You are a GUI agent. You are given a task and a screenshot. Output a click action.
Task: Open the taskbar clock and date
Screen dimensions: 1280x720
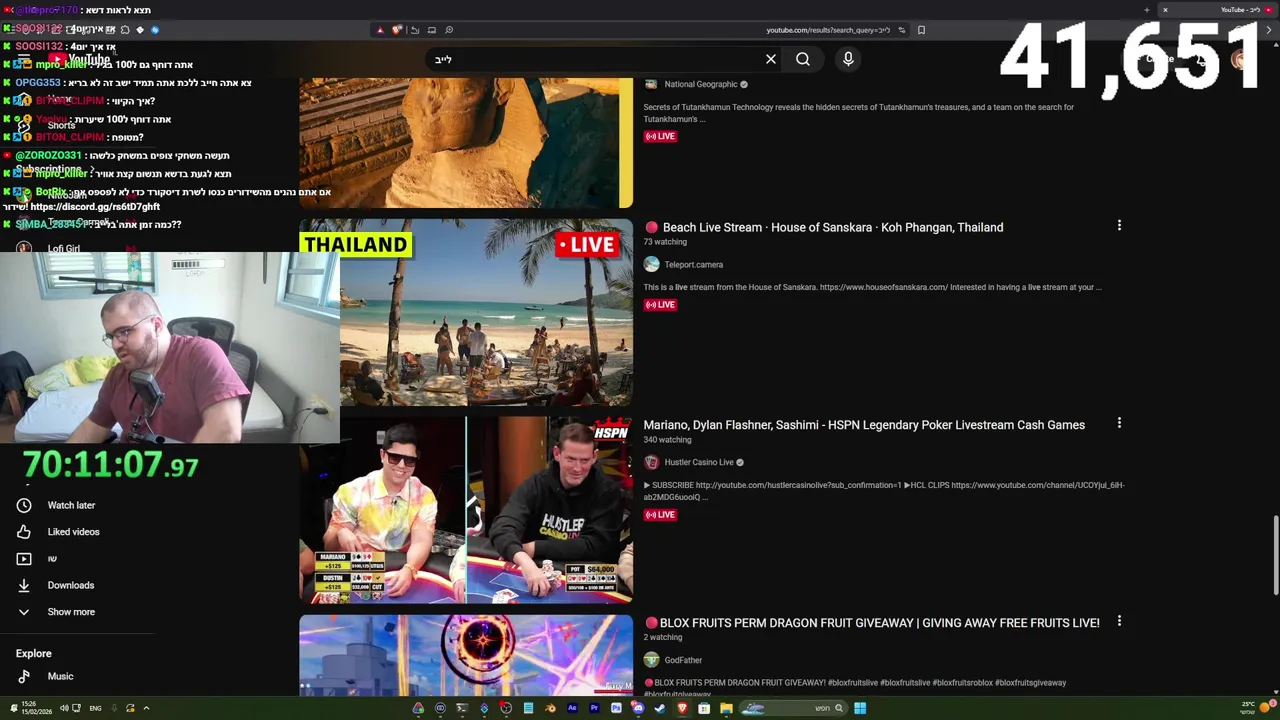[x=37, y=708]
